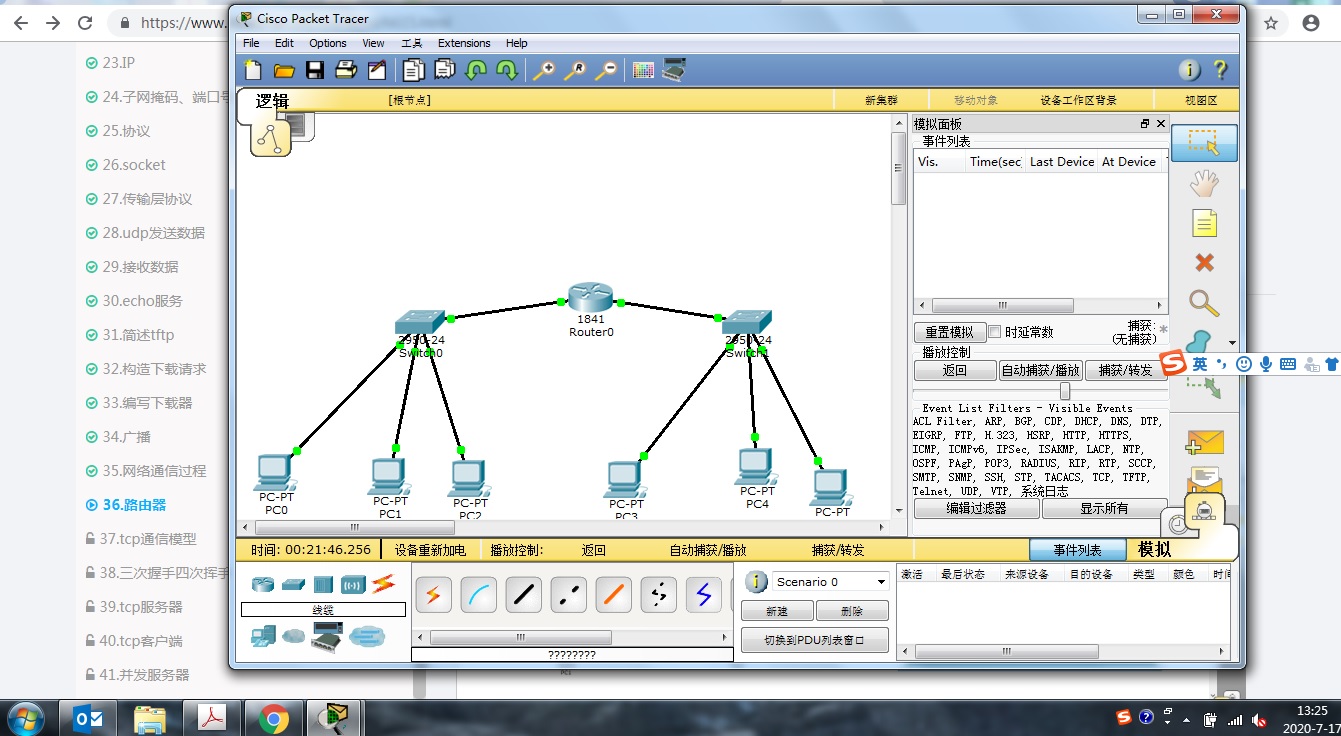Expand the drawing tools dropdown arrow
The width and height of the screenshot is (1341, 736).
1232,343
